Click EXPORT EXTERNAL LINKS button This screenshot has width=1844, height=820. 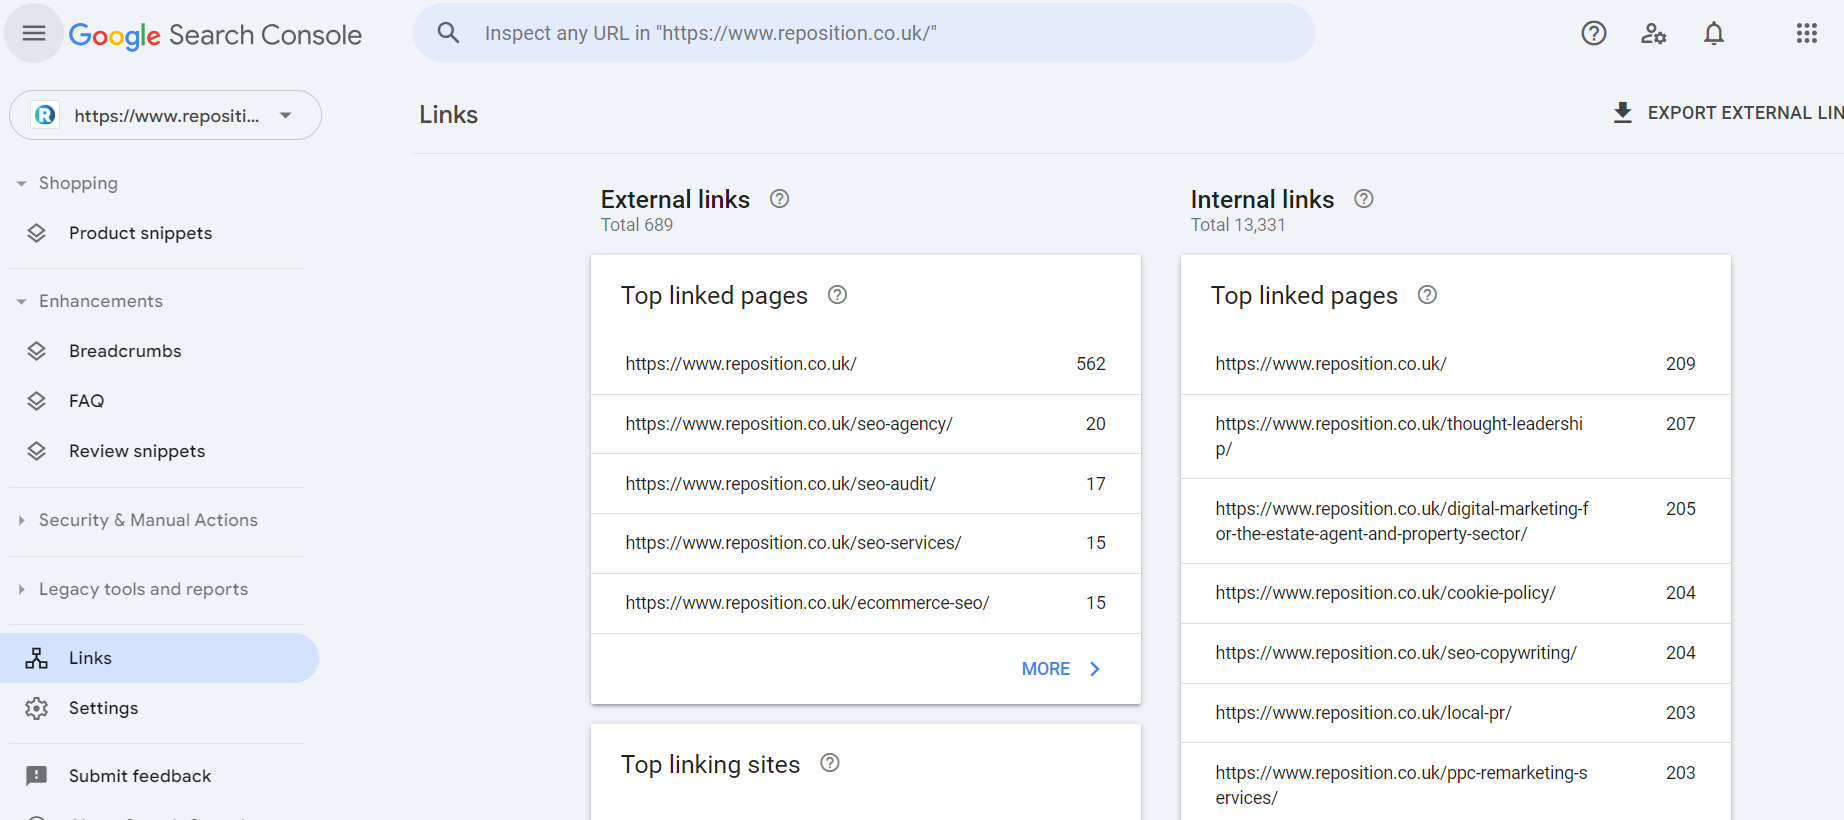(x=1727, y=113)
